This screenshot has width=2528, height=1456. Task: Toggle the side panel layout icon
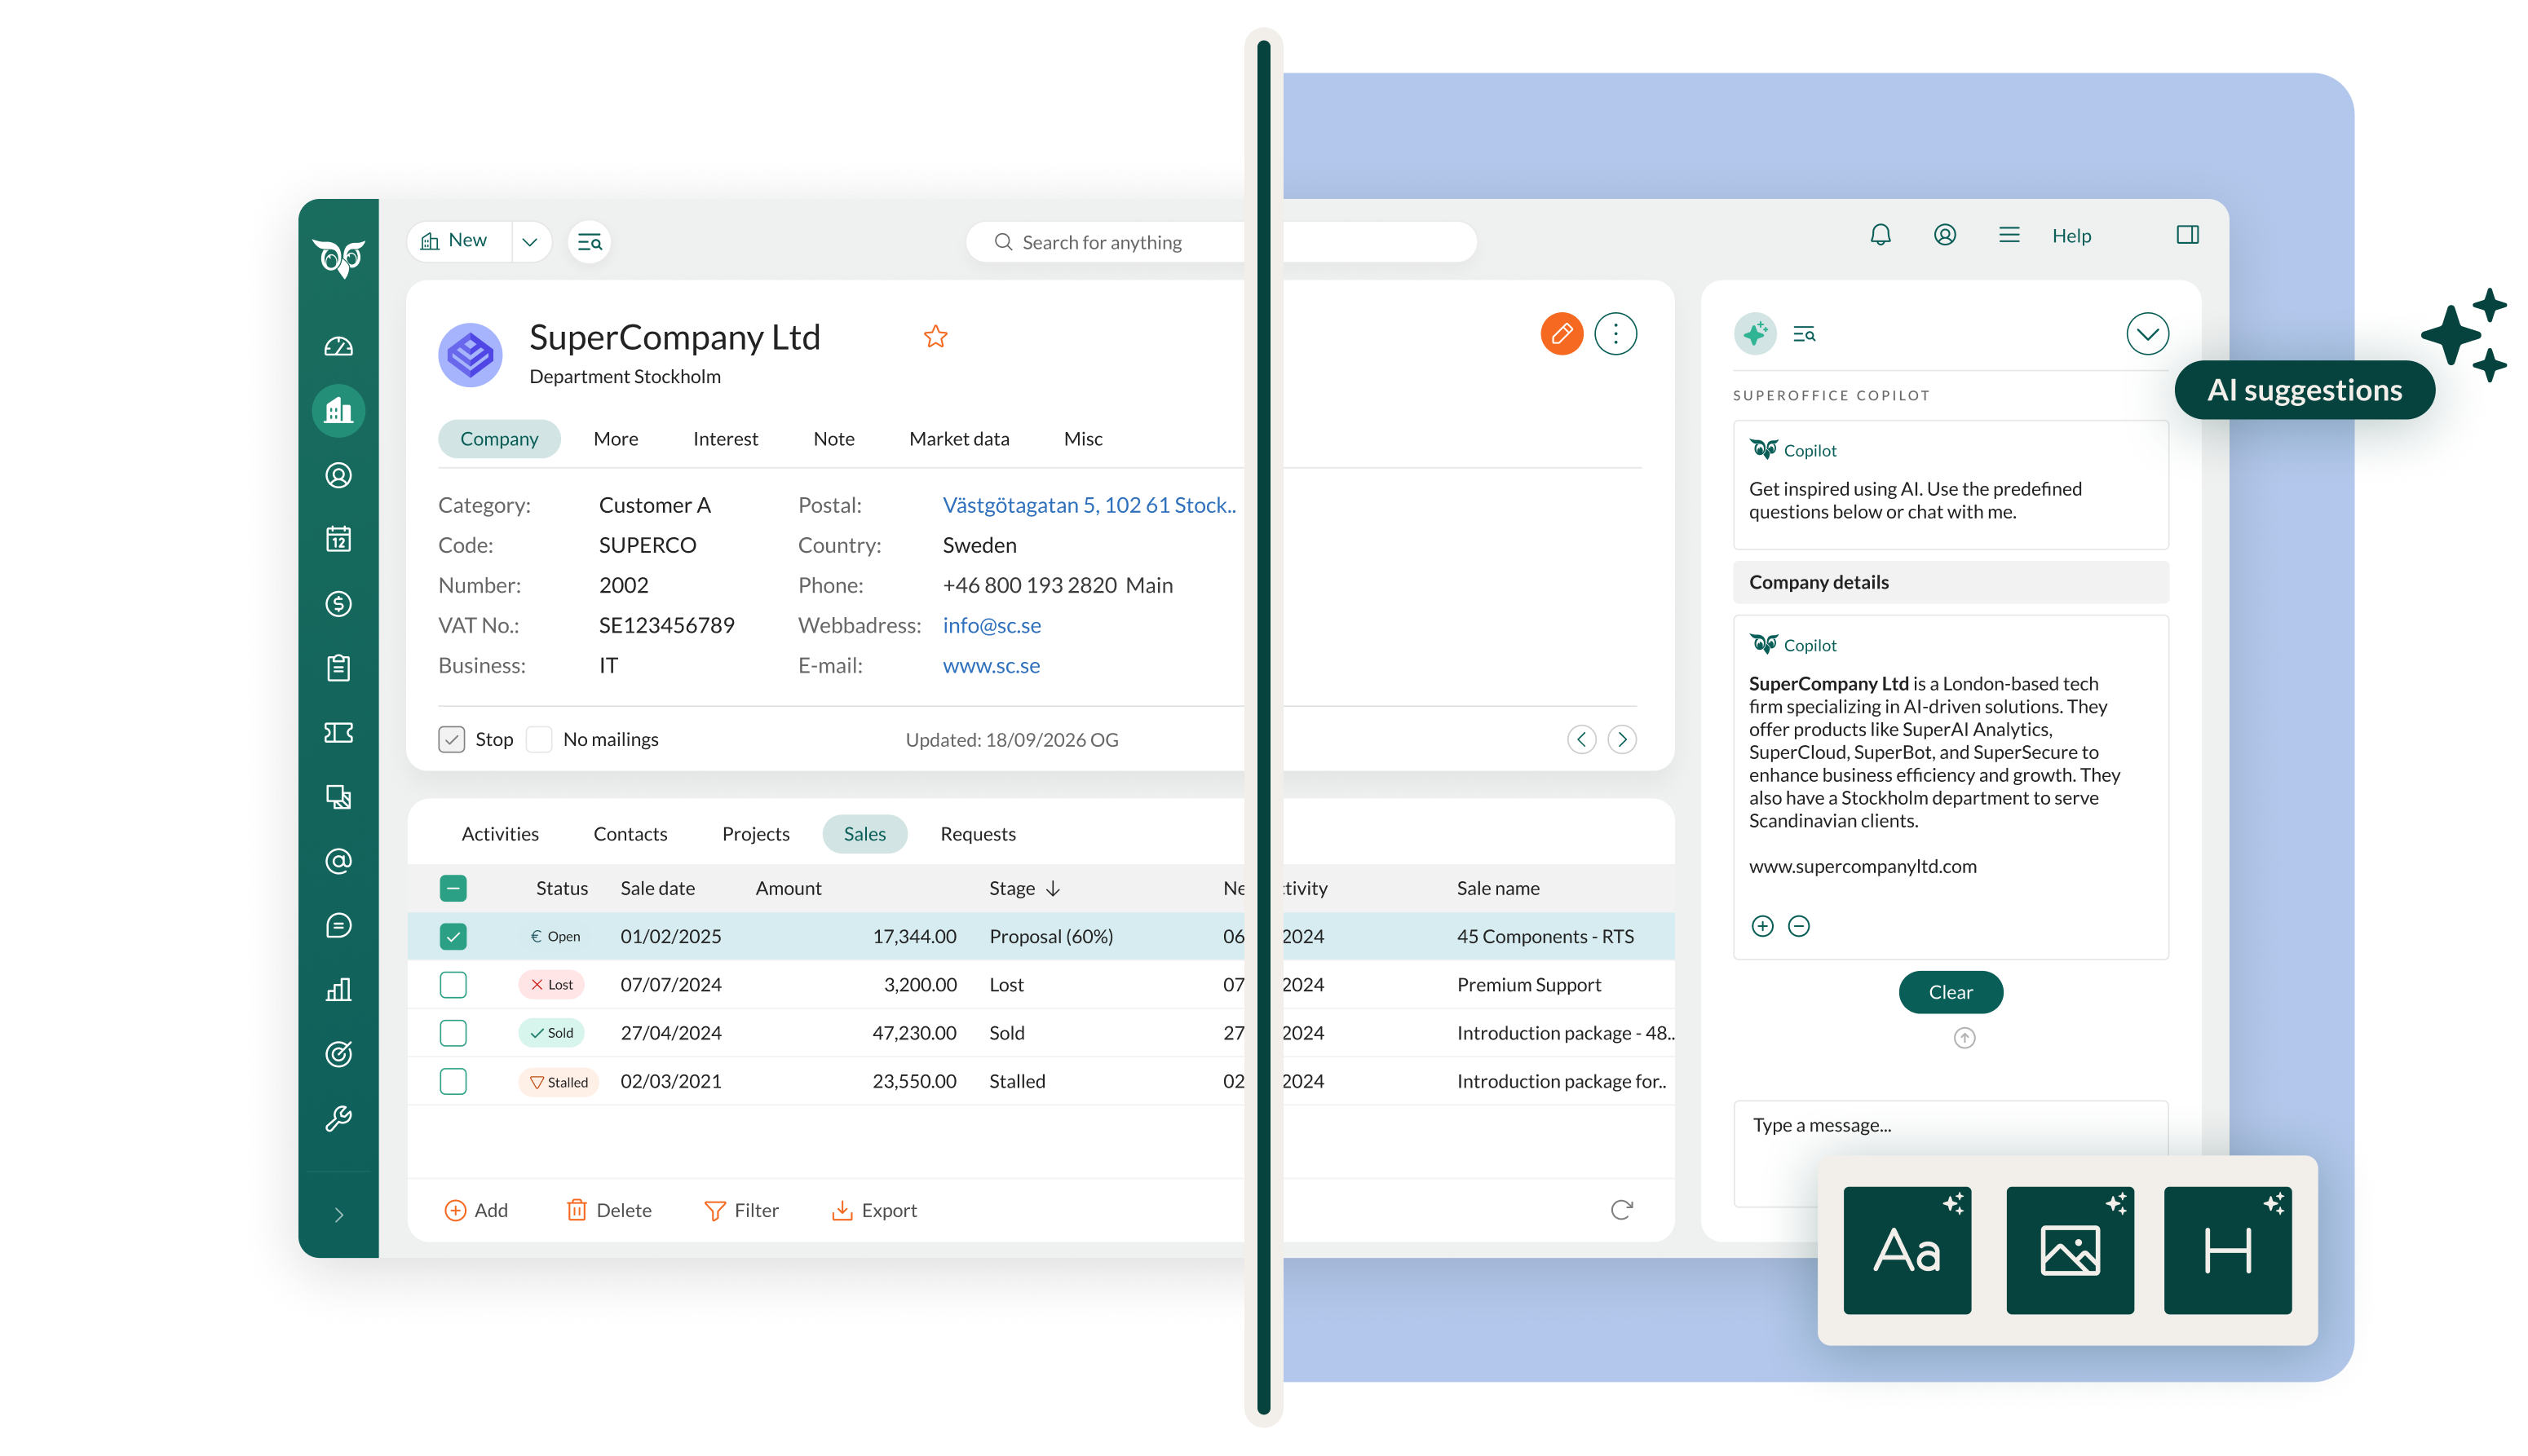tap(2187, 235)
